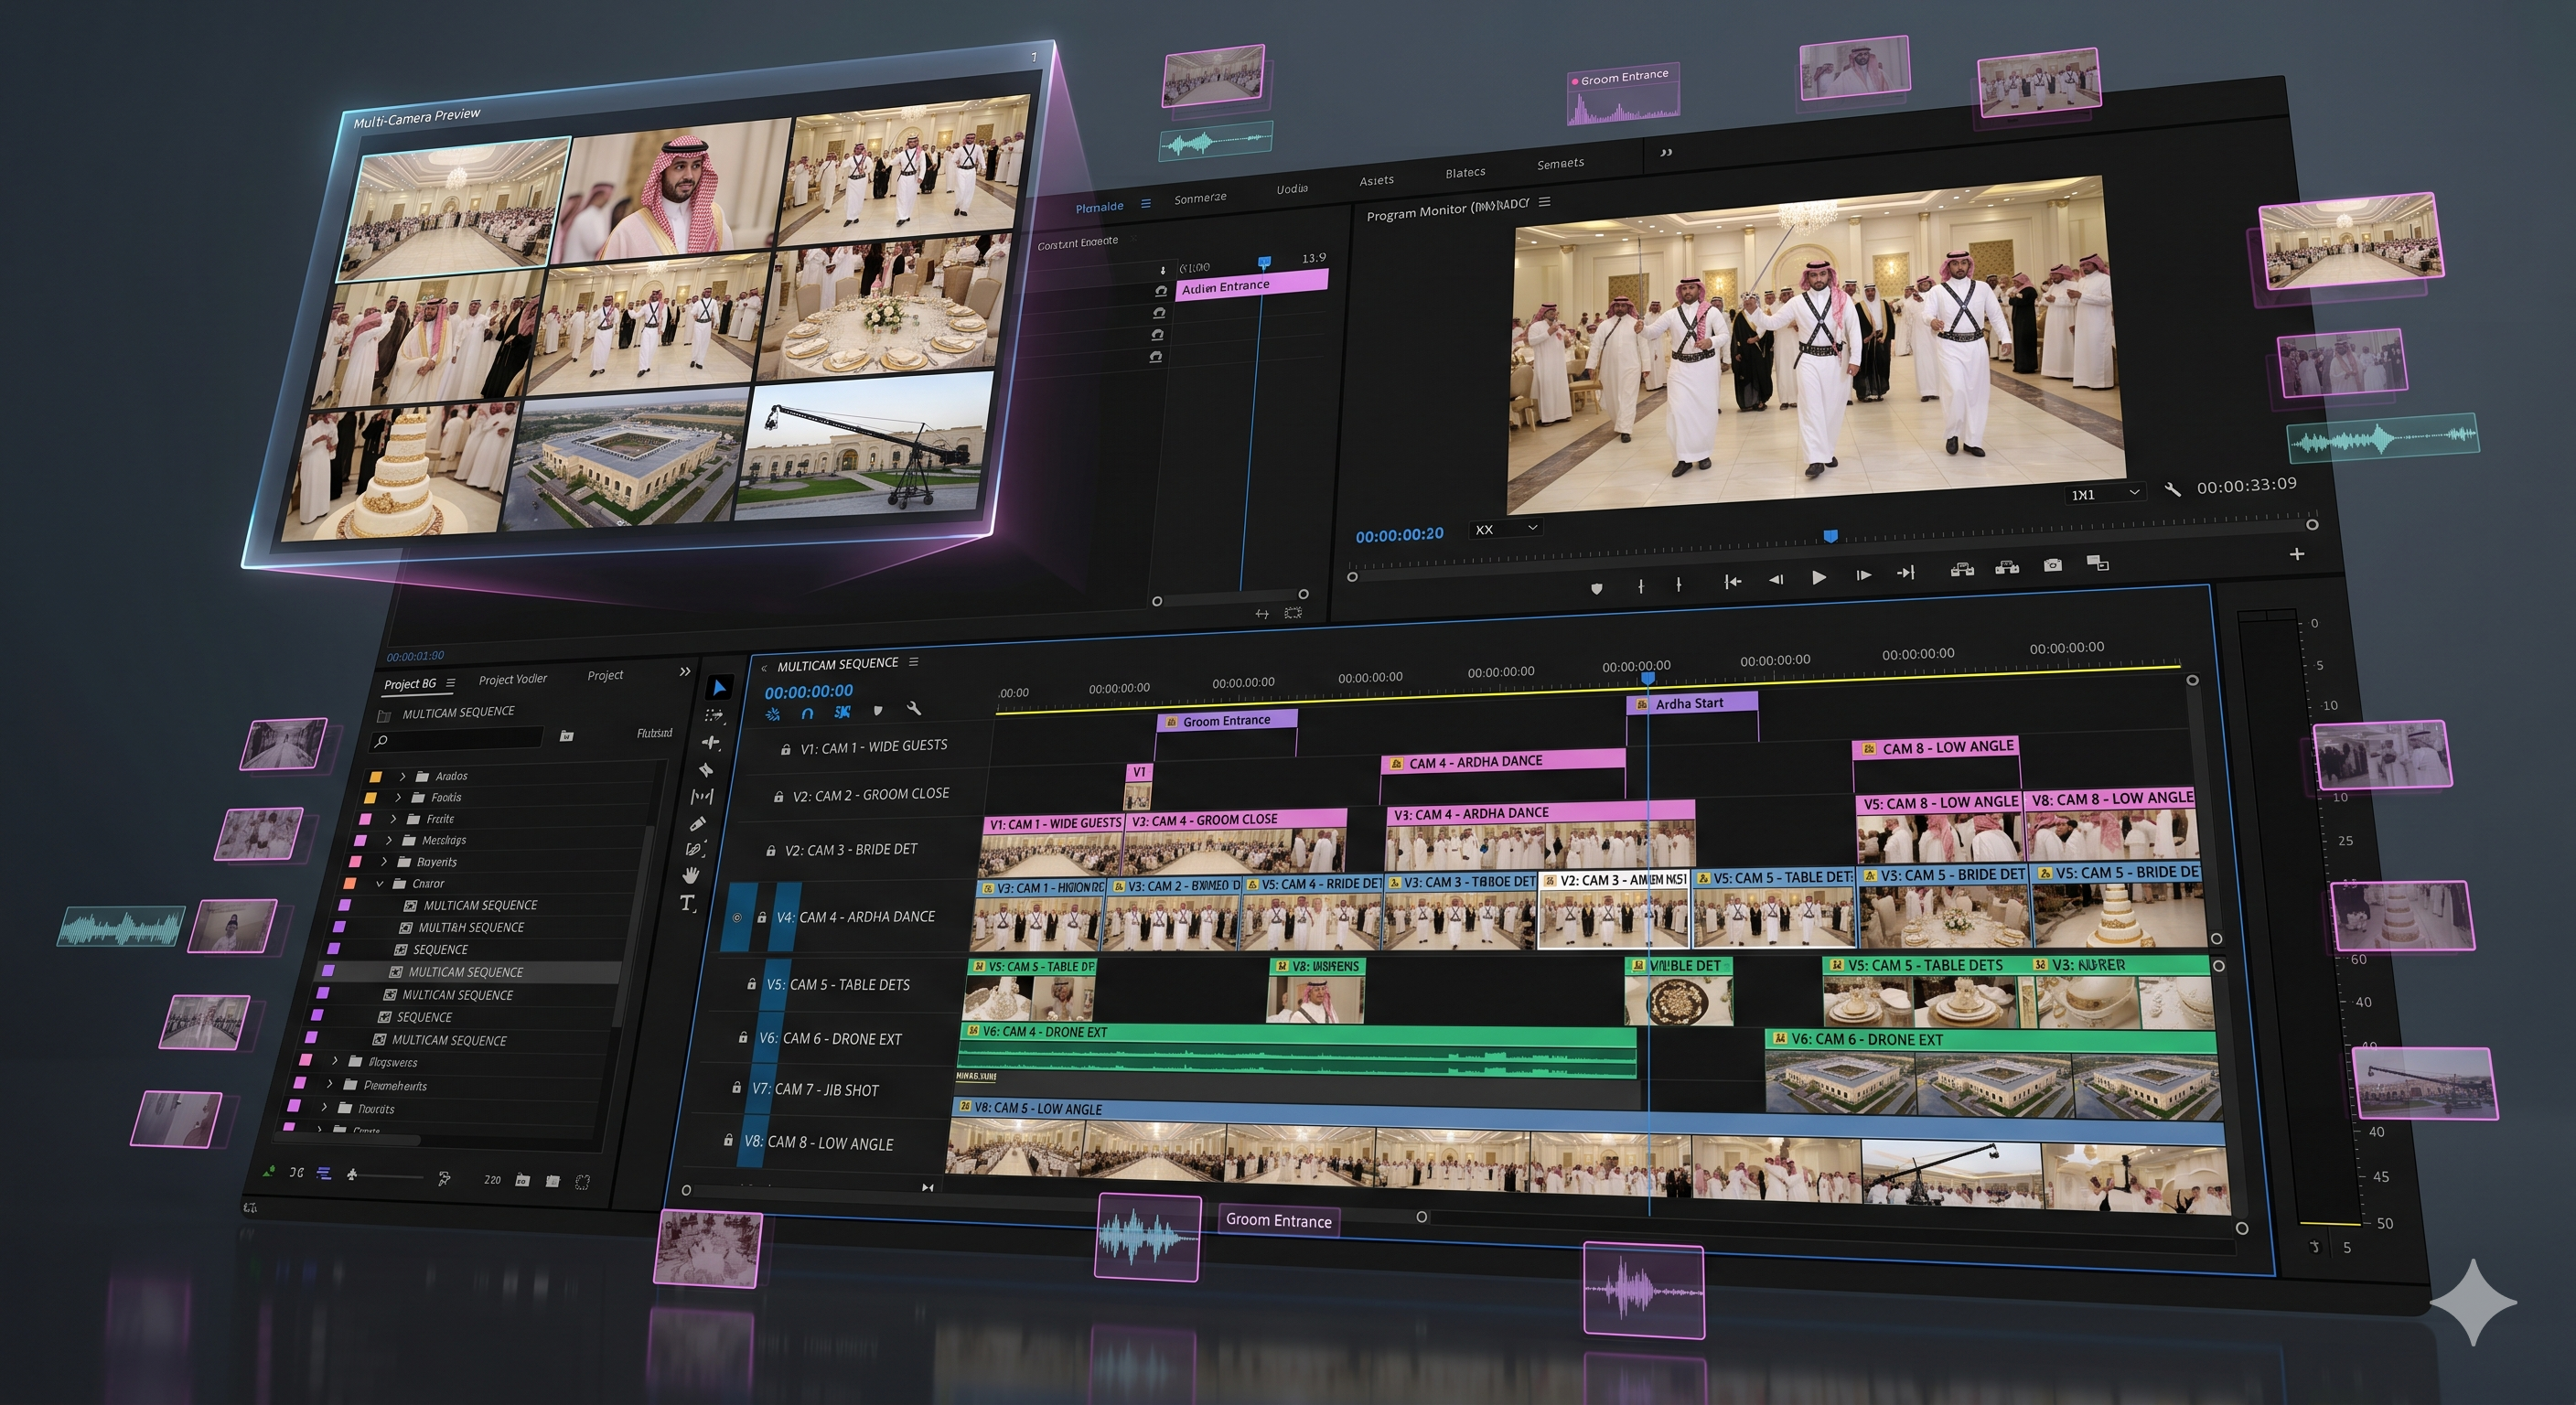Open new bin folder icon beside search
This screenshot has width=2576, height=1405.
(566, 736)
